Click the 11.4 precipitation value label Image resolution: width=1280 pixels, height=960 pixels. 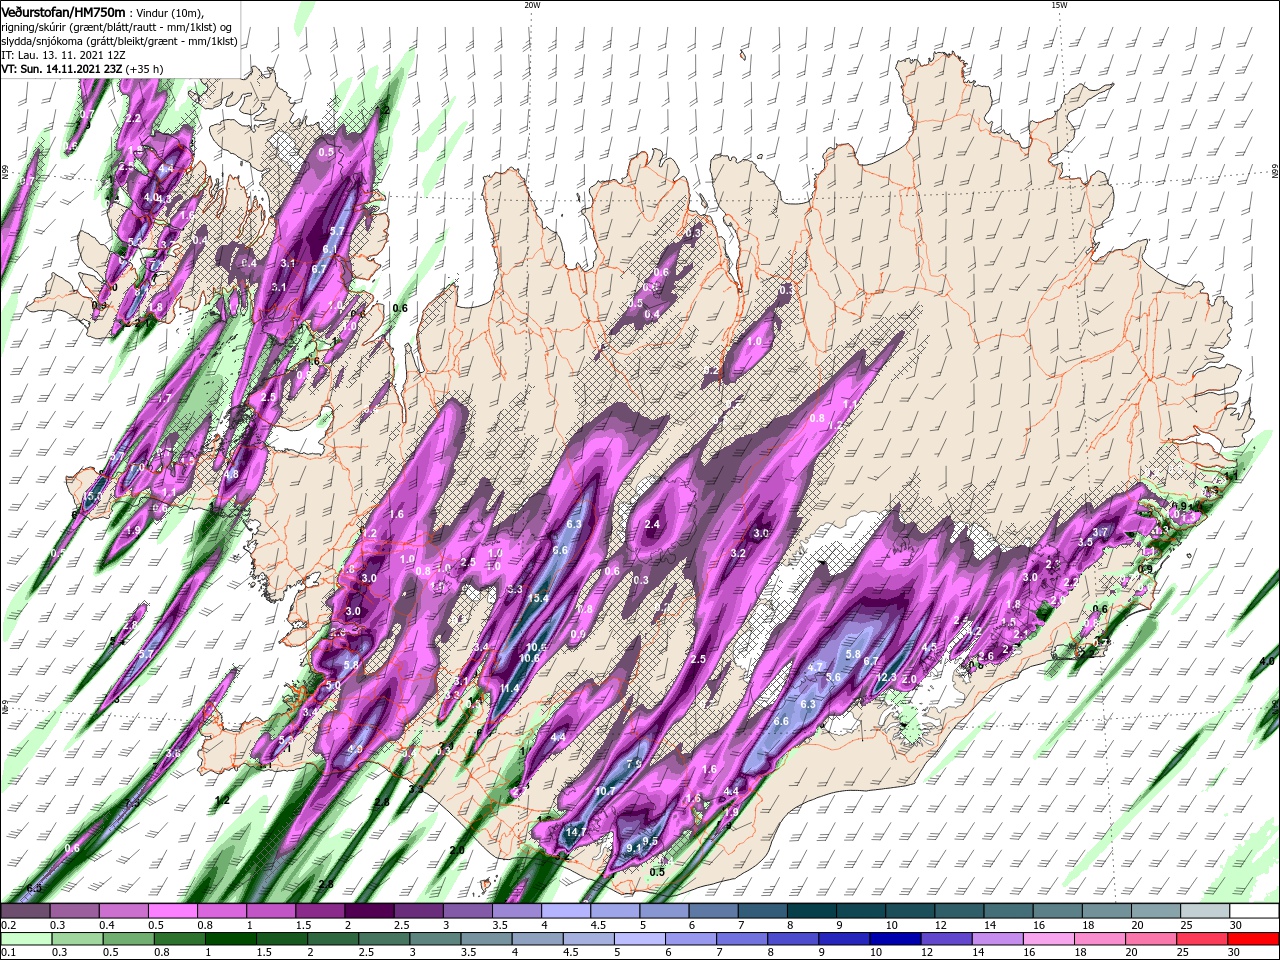tap(510, 688)
